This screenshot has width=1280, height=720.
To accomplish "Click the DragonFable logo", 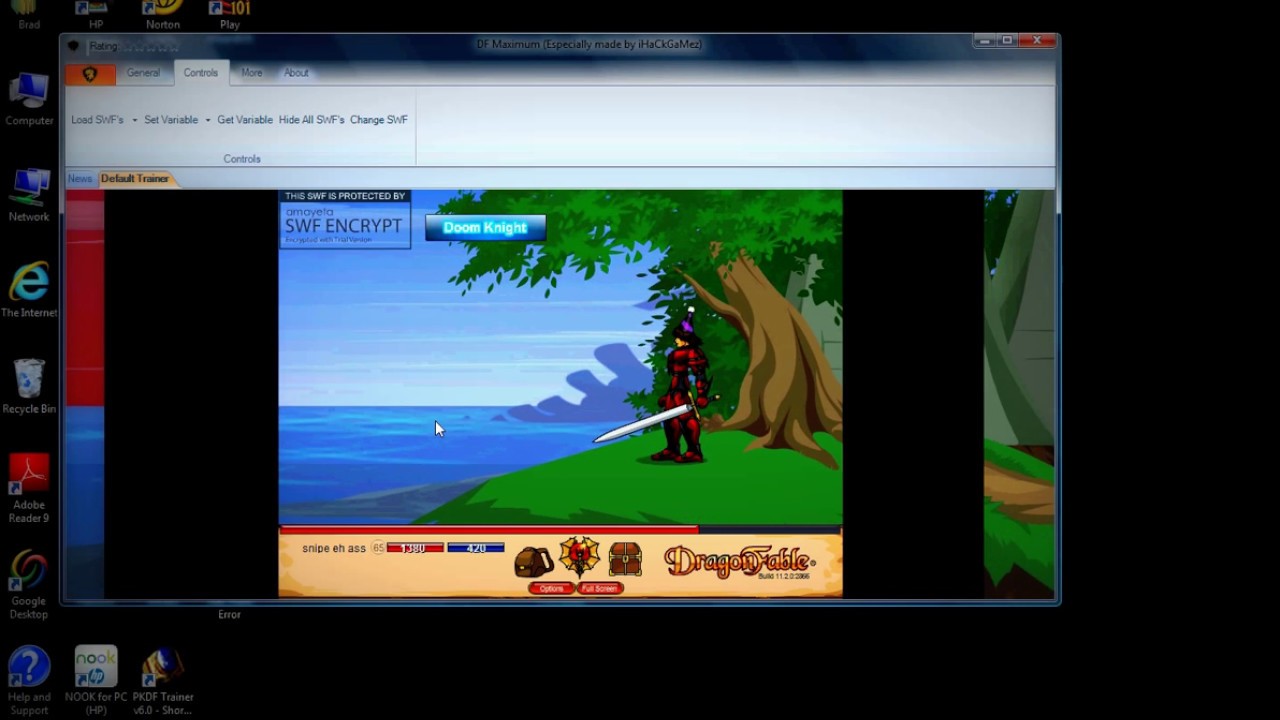I will [740, 561].
